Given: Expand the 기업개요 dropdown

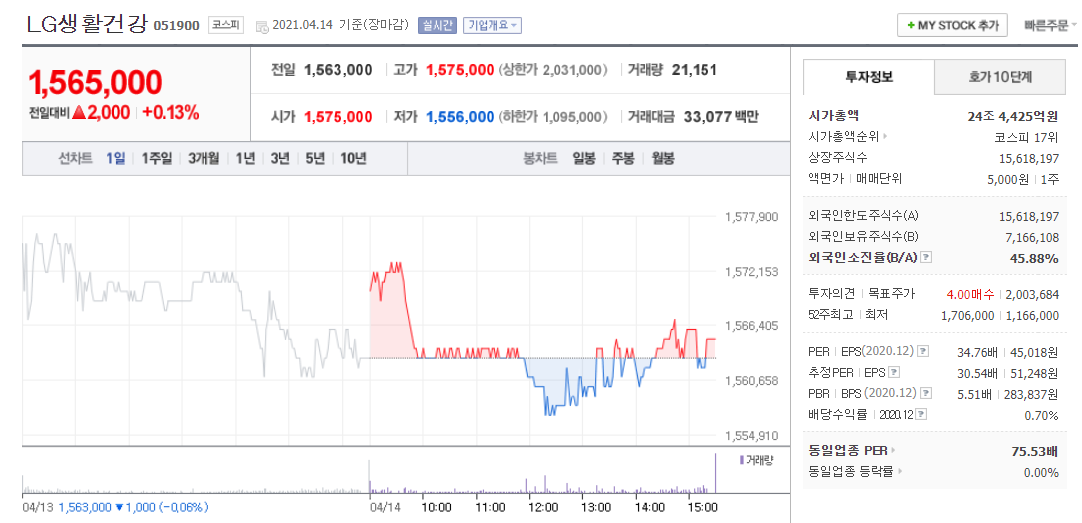Looking at the screenshot, I should click(493, 26).
